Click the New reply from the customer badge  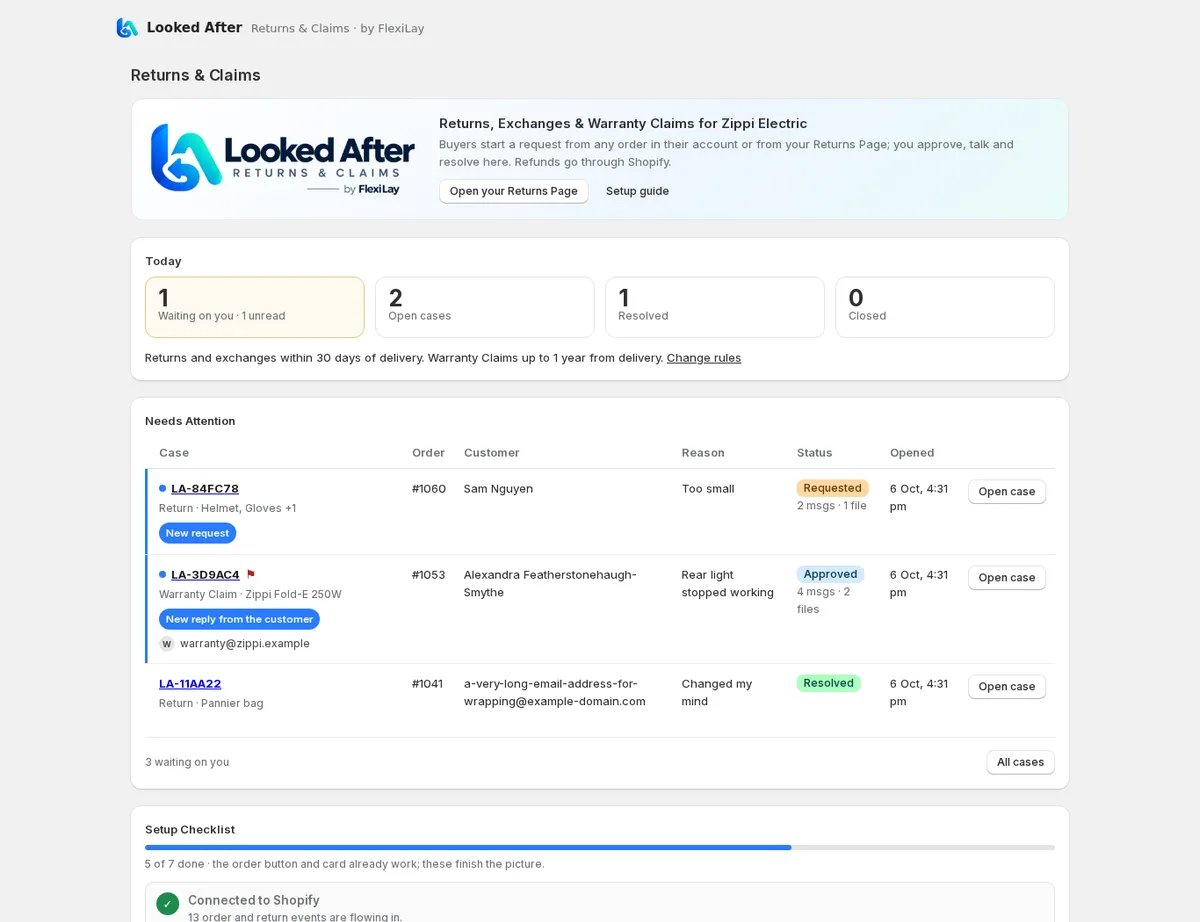[x=239, y=619]
